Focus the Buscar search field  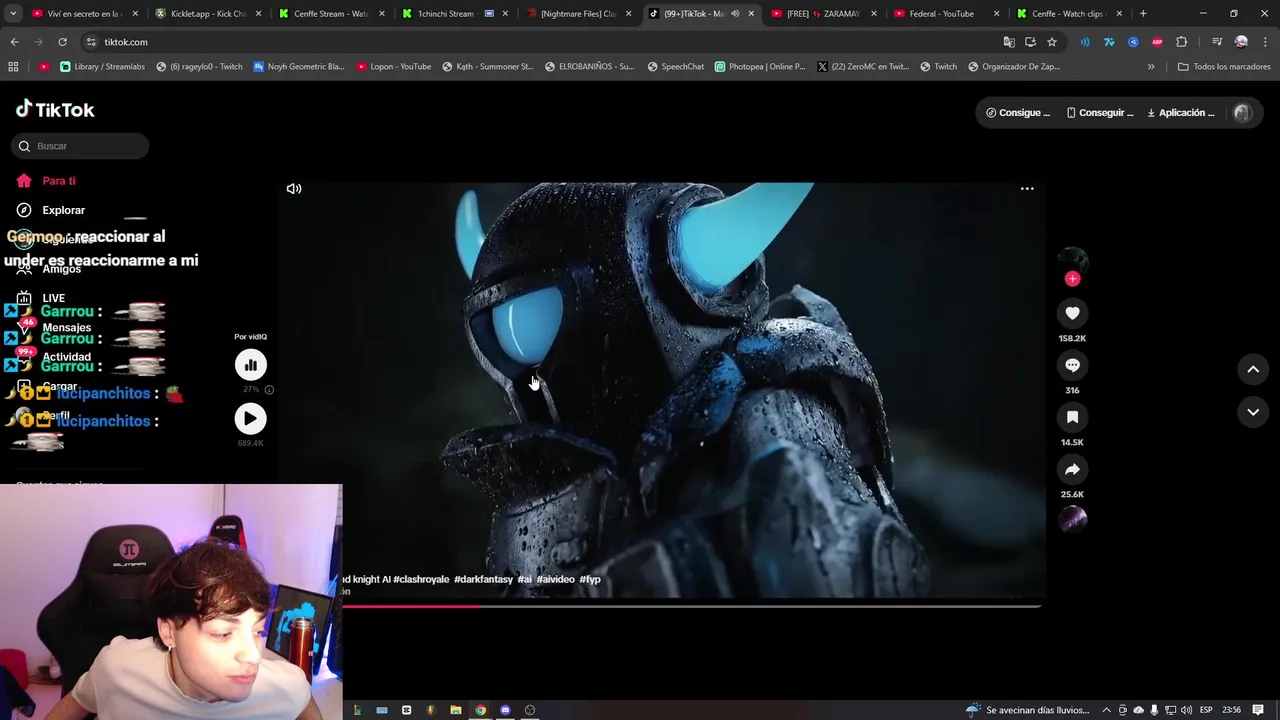(80, 146)
